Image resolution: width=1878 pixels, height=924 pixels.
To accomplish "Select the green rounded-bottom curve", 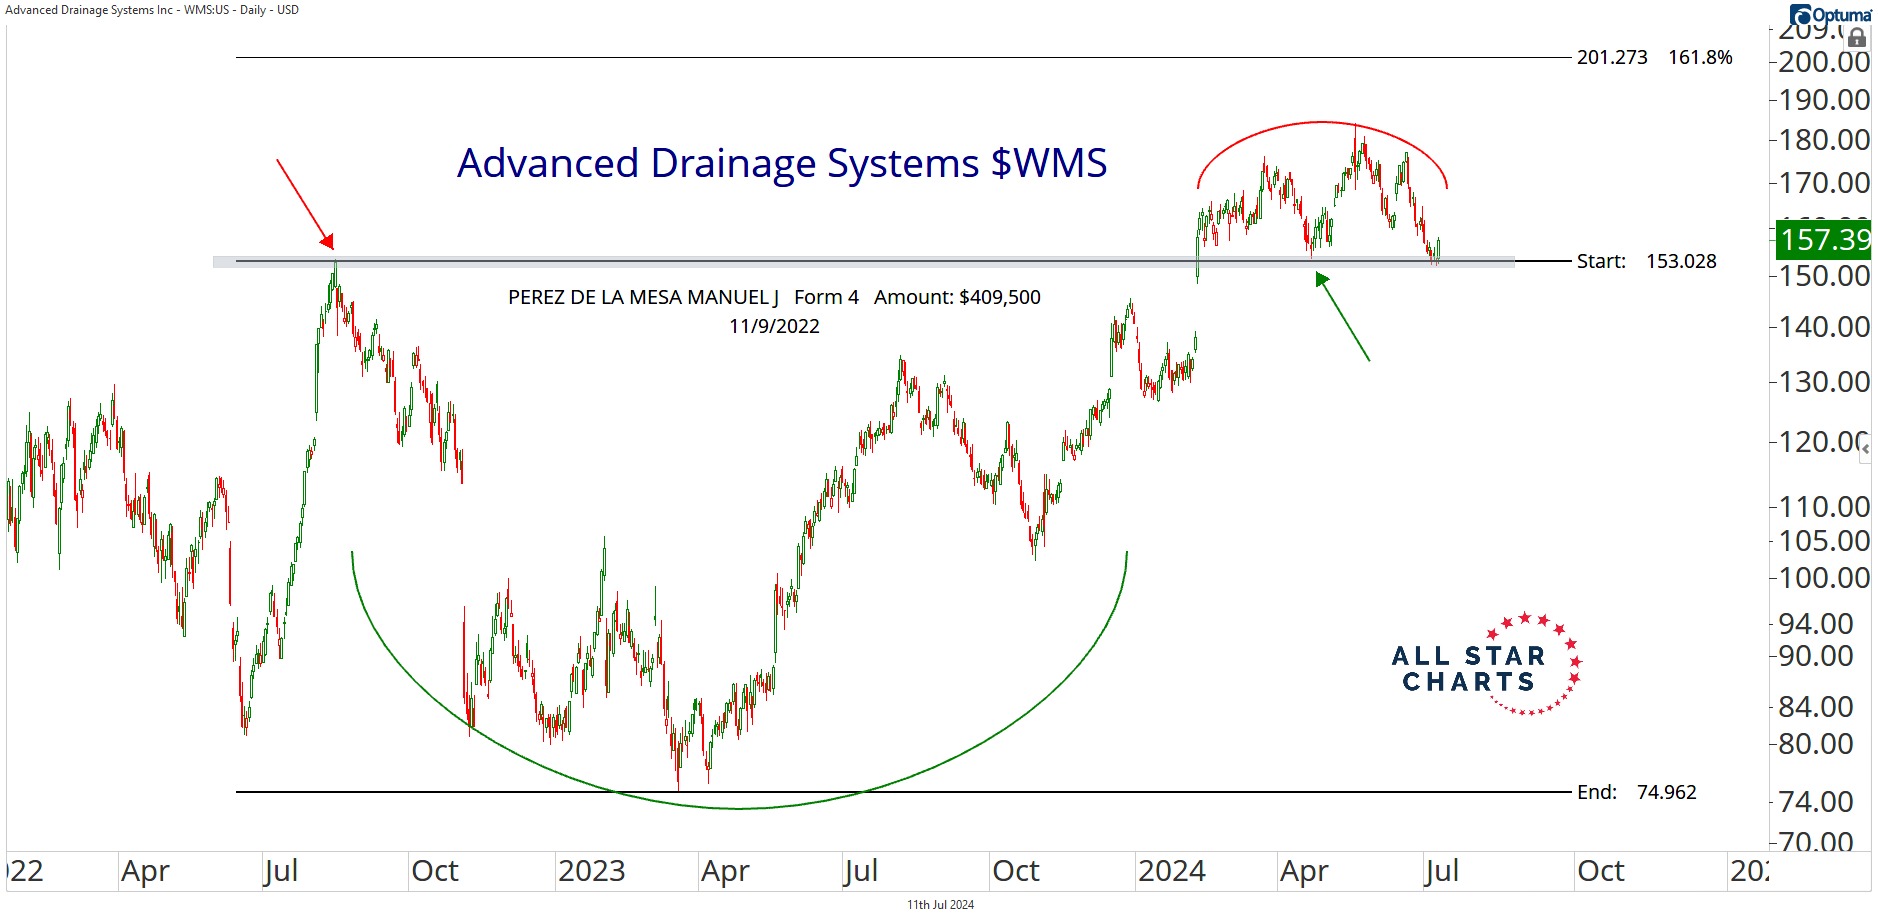I will 740,807.
